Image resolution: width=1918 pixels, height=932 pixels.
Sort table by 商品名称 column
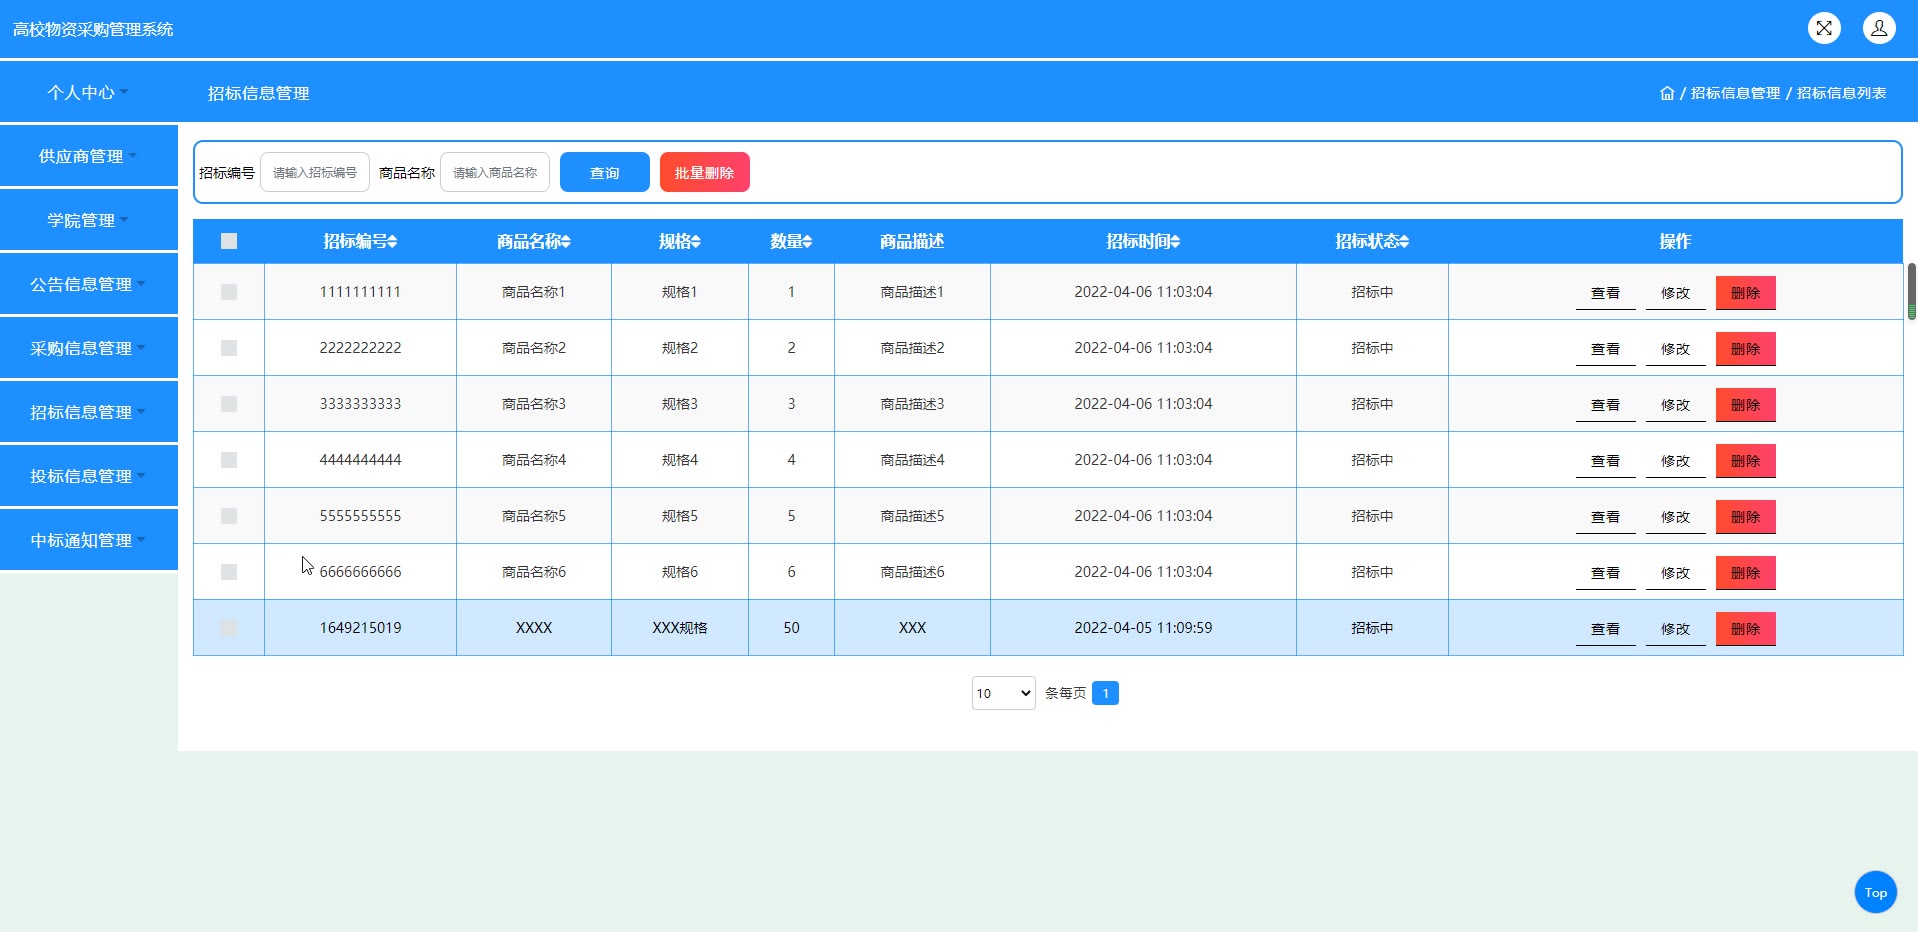533,242
